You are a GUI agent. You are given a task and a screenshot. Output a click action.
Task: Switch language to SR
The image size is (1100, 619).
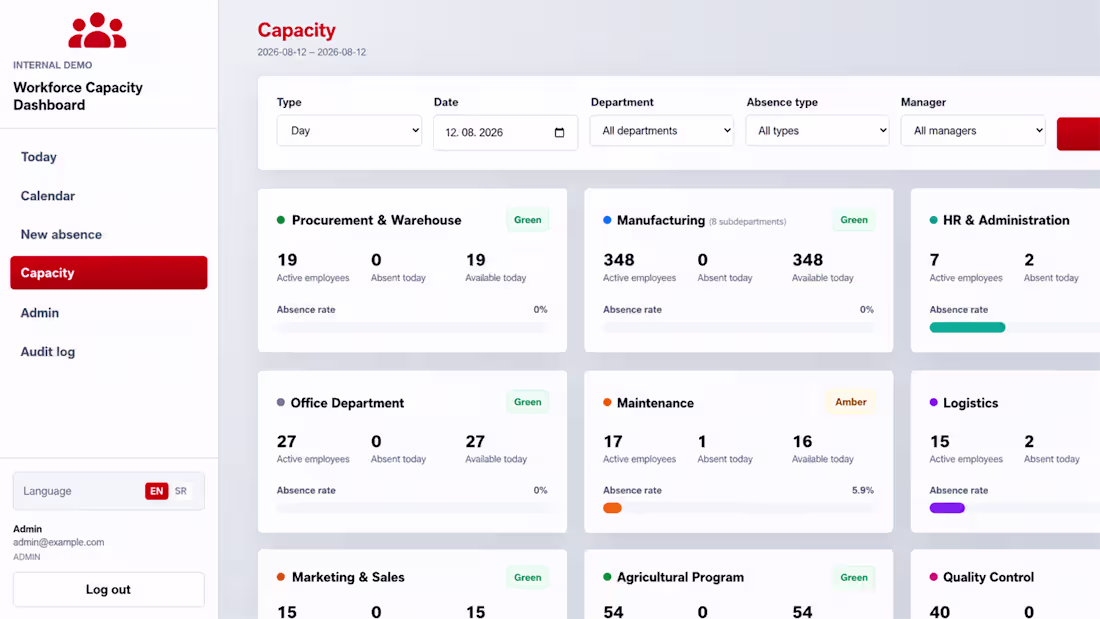181,491
